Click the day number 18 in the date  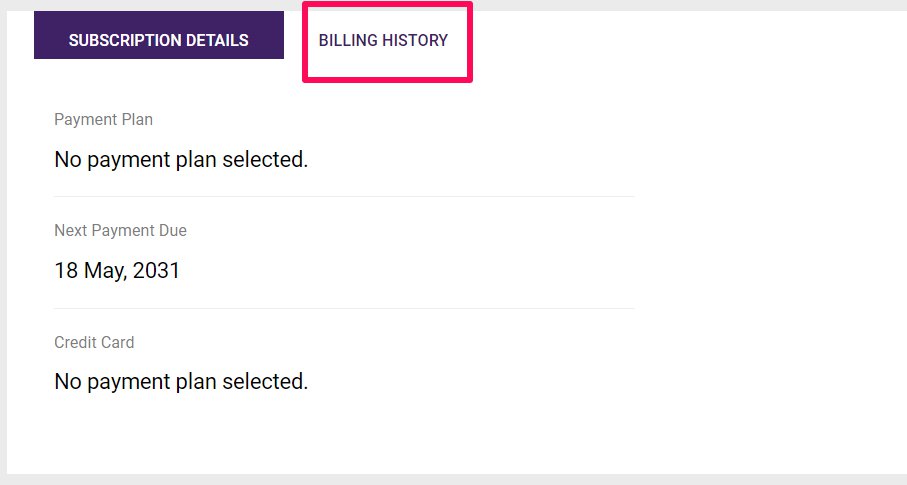click(65, 271)
